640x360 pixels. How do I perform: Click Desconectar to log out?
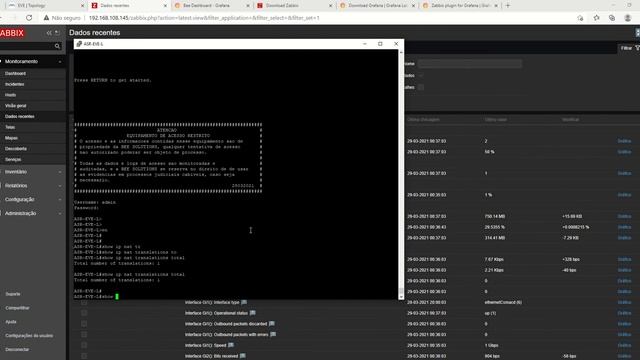click(x=17, y=349)
